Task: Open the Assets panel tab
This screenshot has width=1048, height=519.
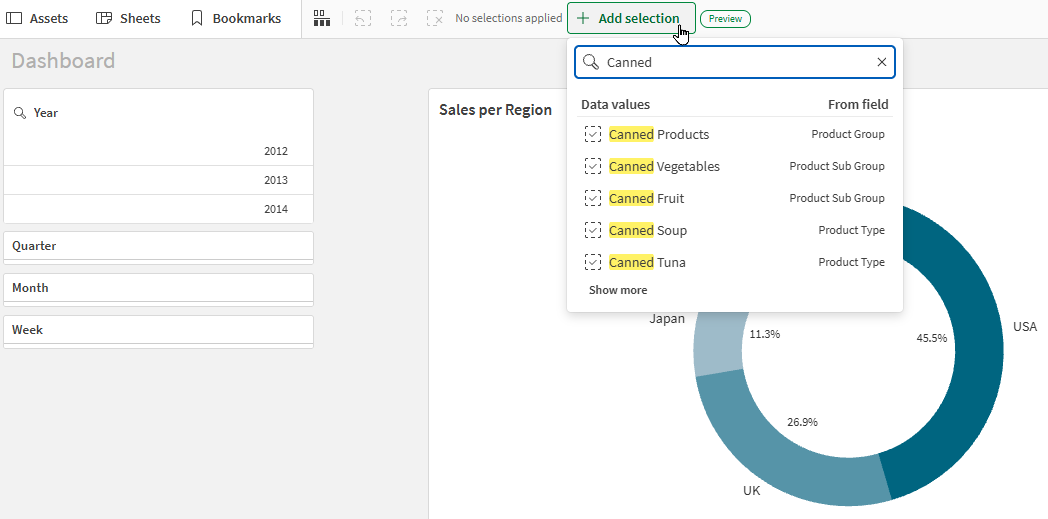Action: click(37, 18)
